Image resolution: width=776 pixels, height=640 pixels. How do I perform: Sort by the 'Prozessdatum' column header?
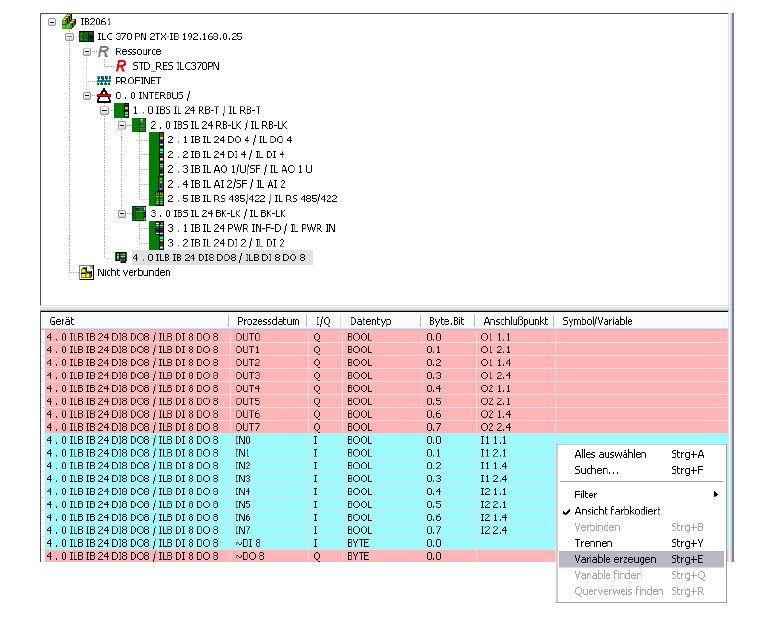tap(267, 321)
